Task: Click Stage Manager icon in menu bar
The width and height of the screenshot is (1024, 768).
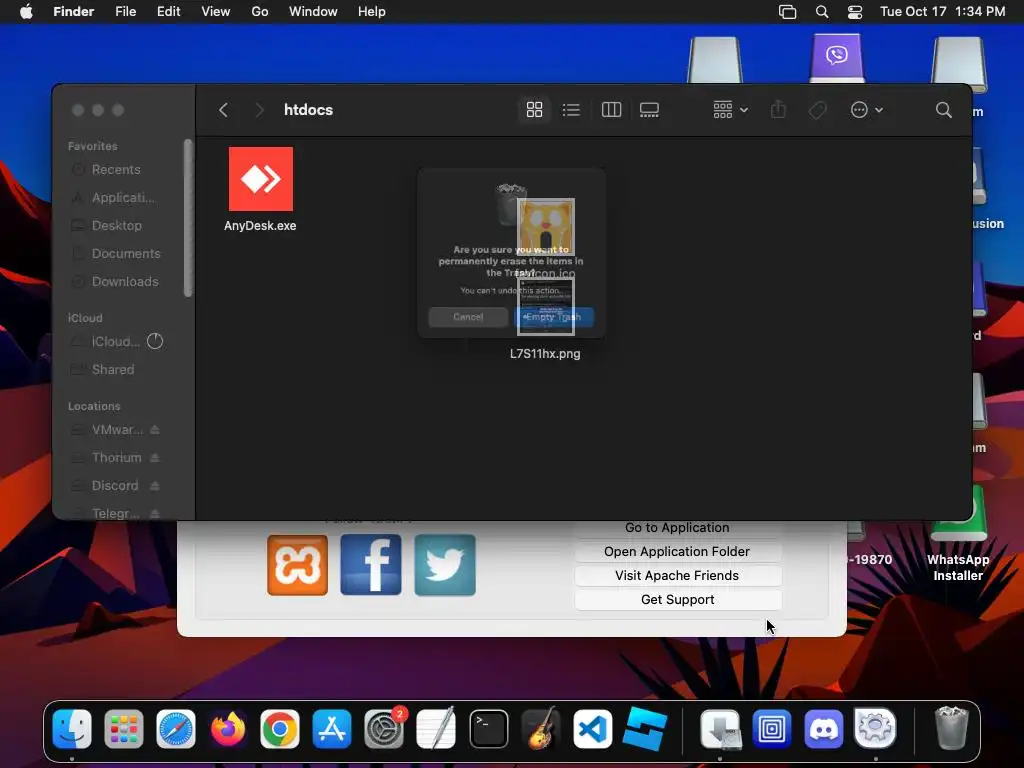Action: click(x=788, y=12)
